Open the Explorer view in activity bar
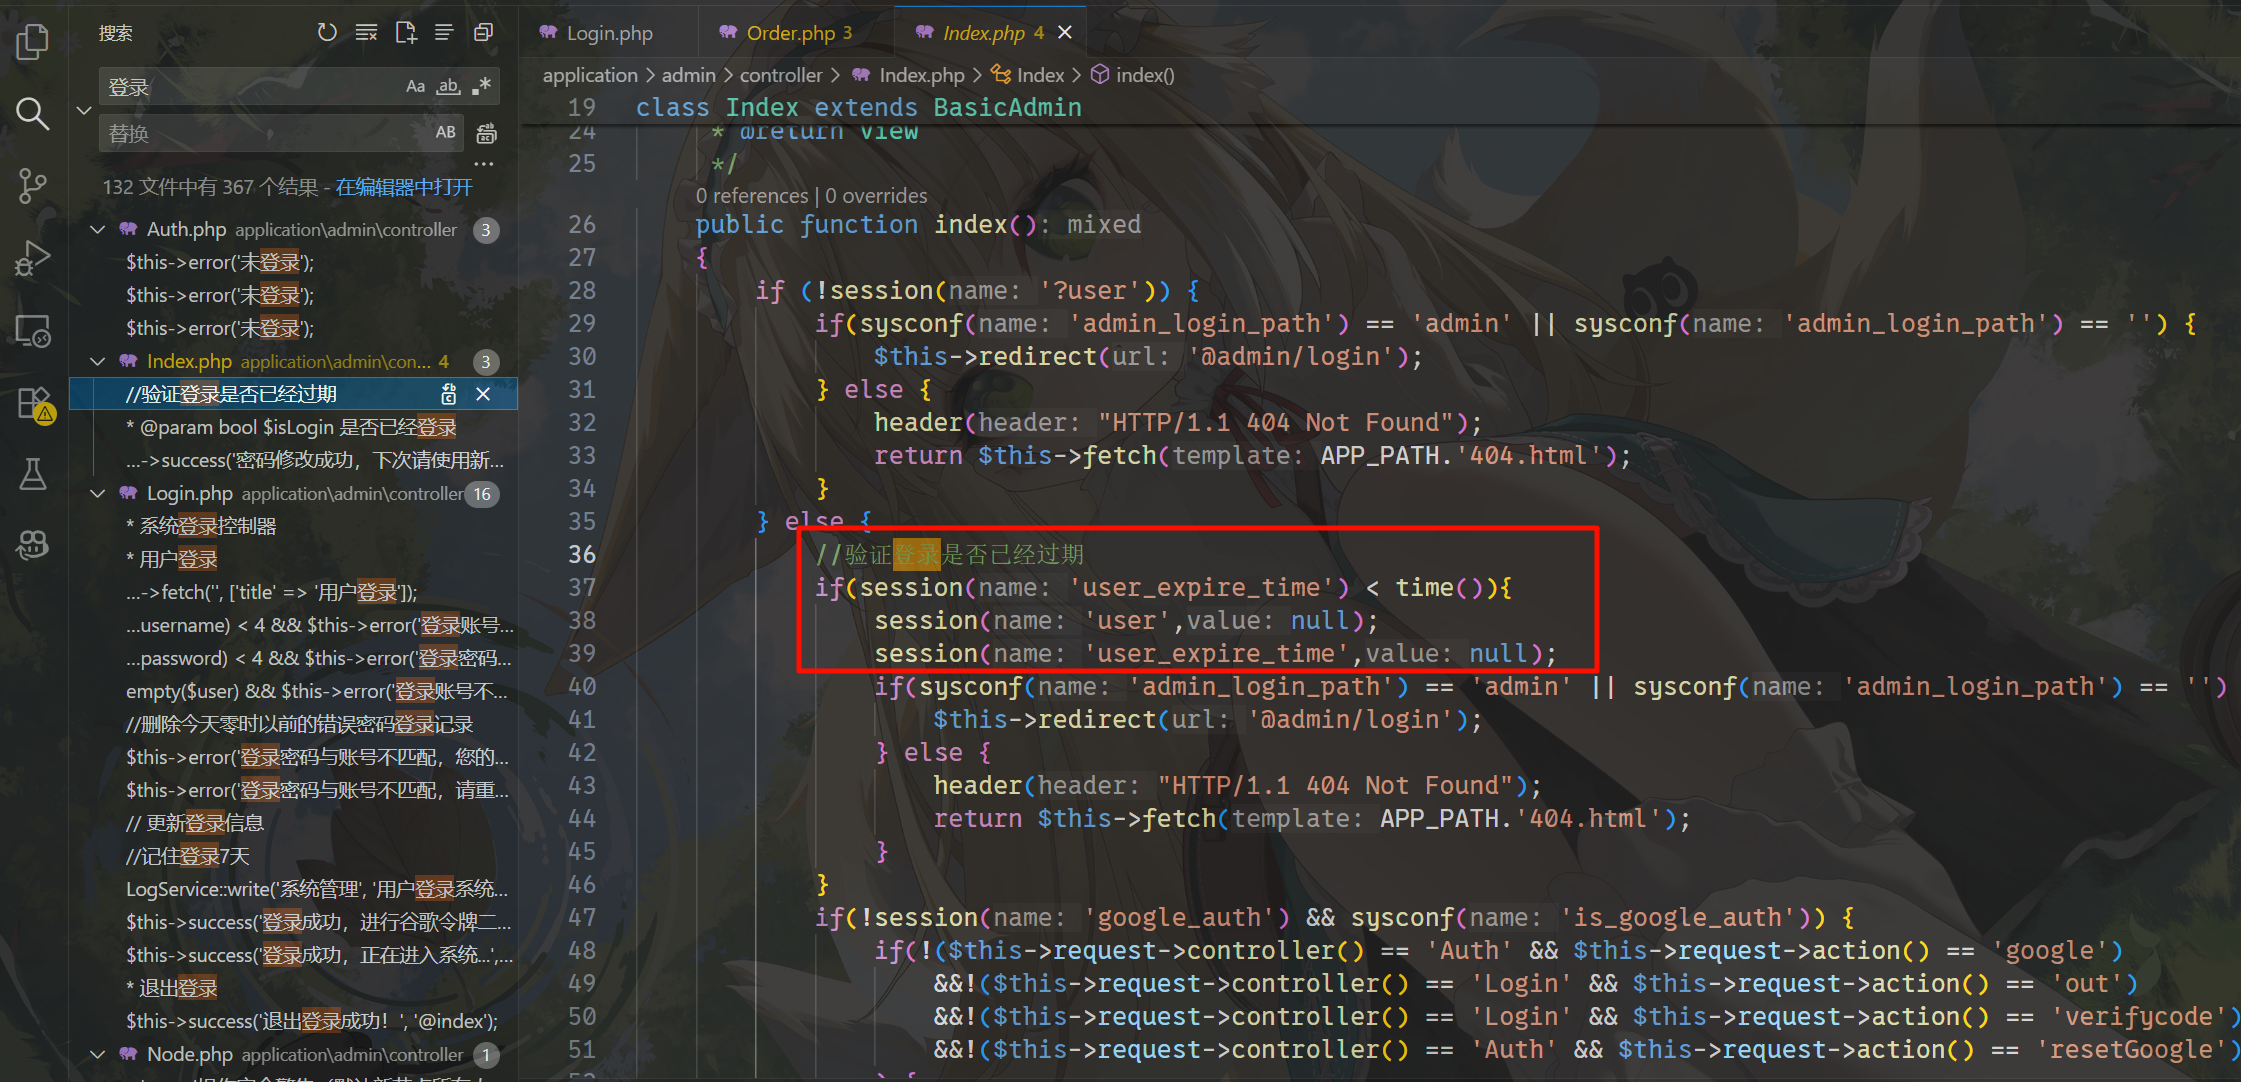This screenshot has height=1082, width=2241. 32,42
